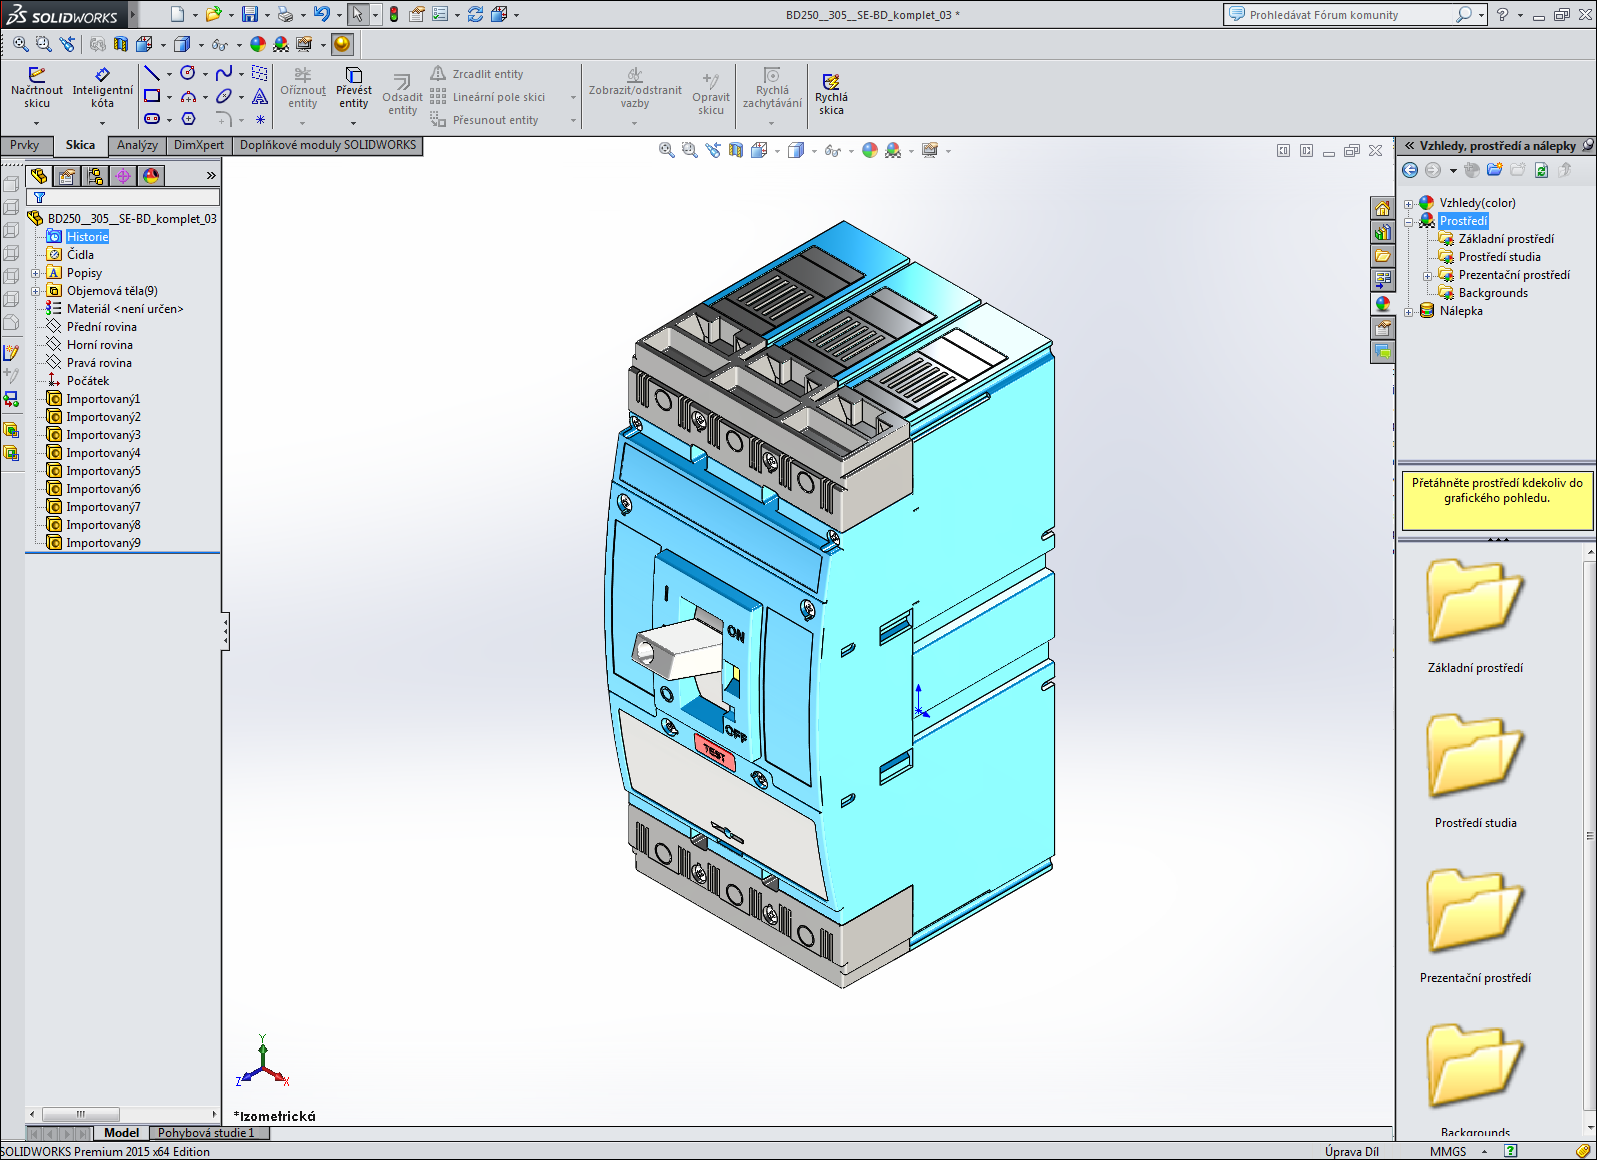Open the Custom Properties tab in the task pane
The width and height of the screenshot is (1597, 1160).
pyautogui.click(x=1383, y=328)
